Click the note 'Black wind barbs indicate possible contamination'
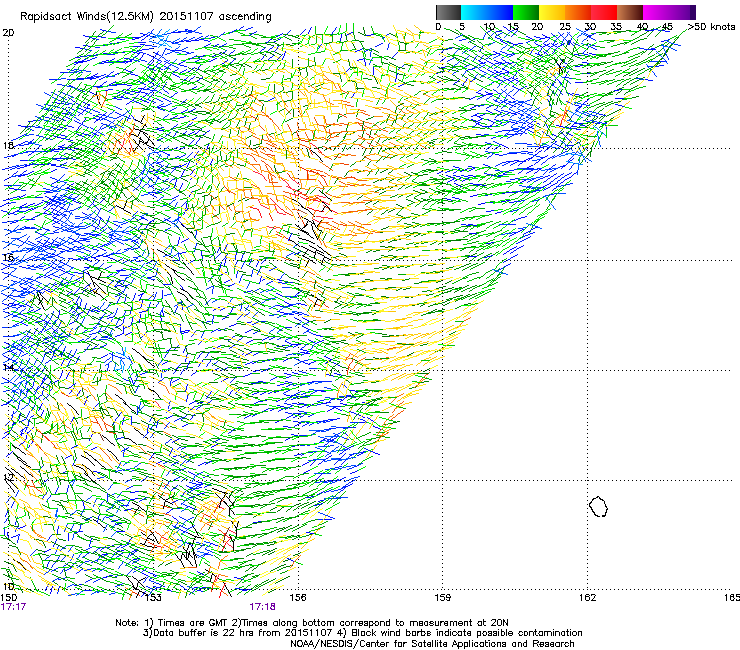This screenshot has width=740, height=650. [x=466, y=633]
